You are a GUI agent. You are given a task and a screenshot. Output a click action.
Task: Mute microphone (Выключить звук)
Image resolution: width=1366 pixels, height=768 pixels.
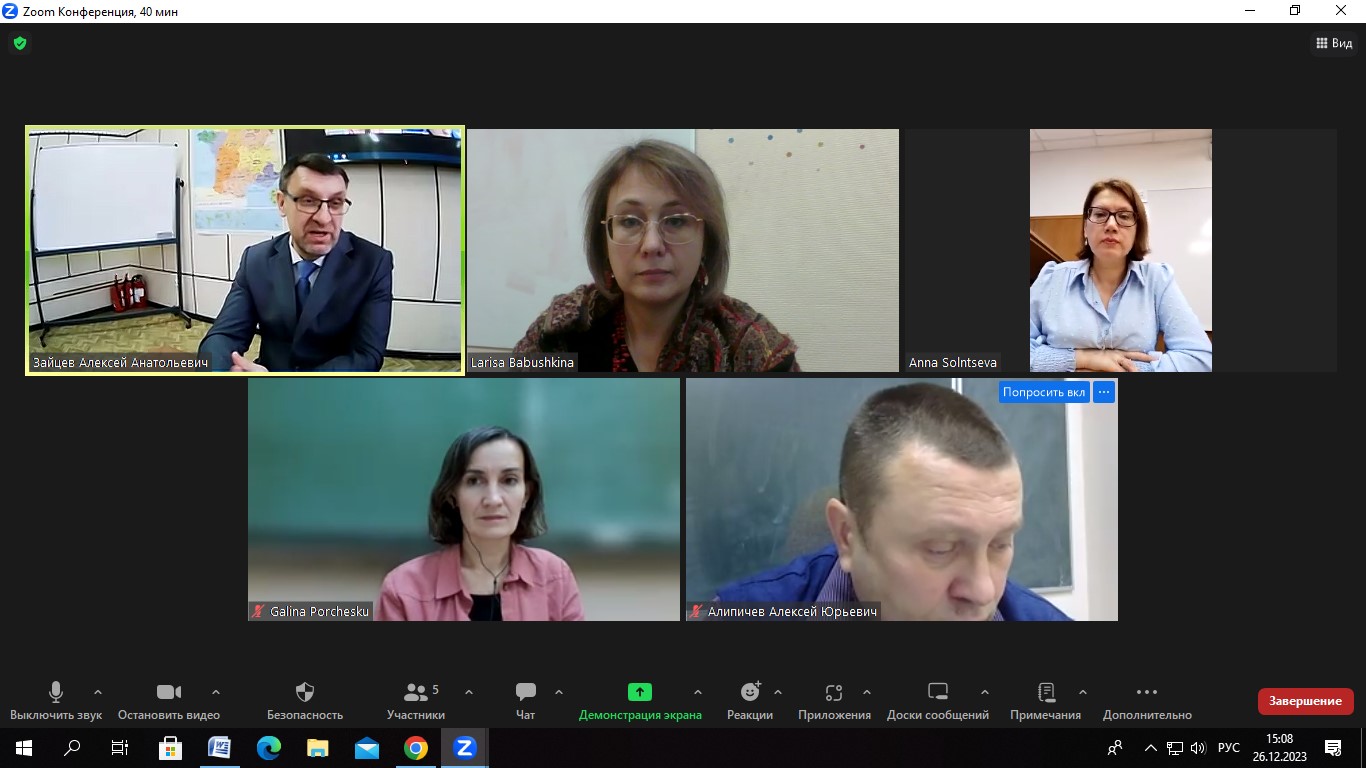click(56, 700)
